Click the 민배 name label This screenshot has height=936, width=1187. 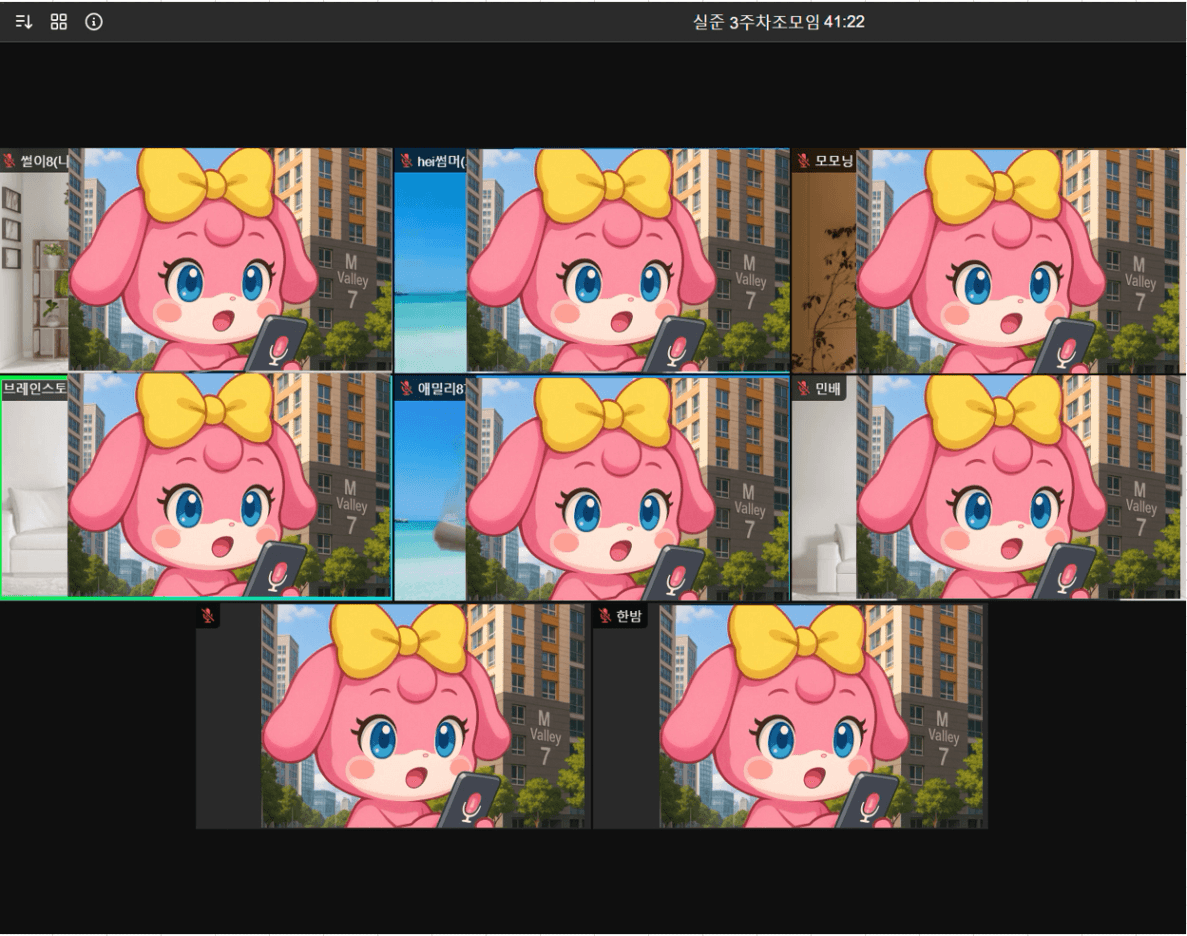827,388
